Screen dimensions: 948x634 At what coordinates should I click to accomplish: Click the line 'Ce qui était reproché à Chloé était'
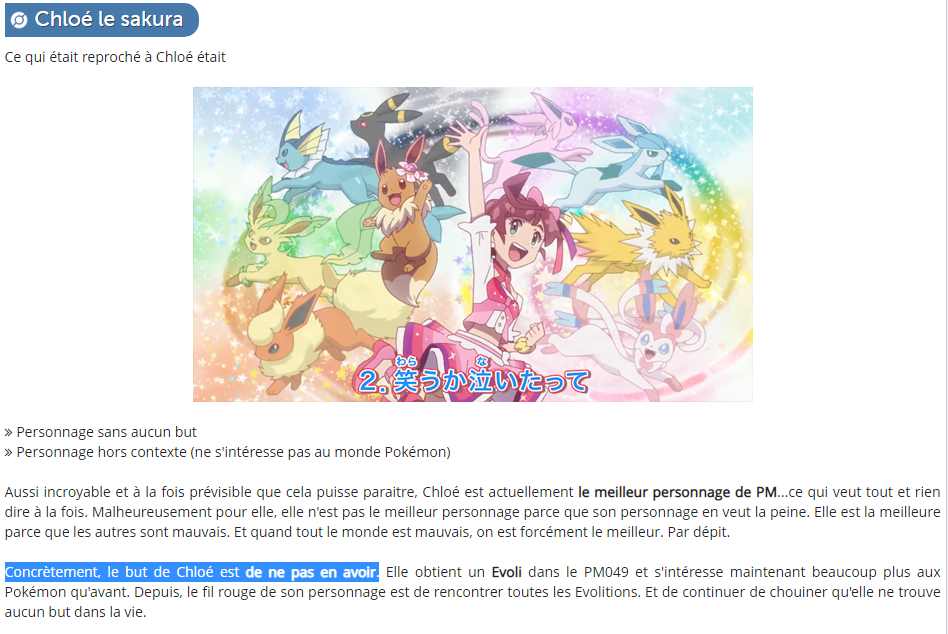(115, 57)
